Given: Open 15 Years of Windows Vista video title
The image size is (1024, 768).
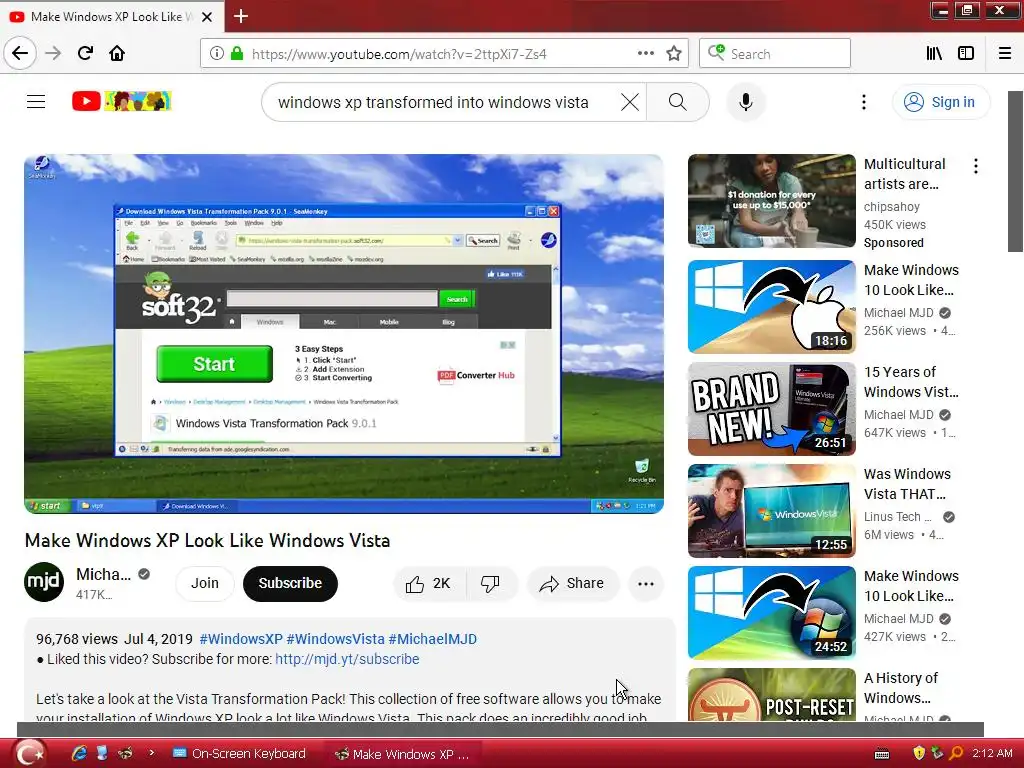Looking at the screenshot, I should tap(911, 382).
